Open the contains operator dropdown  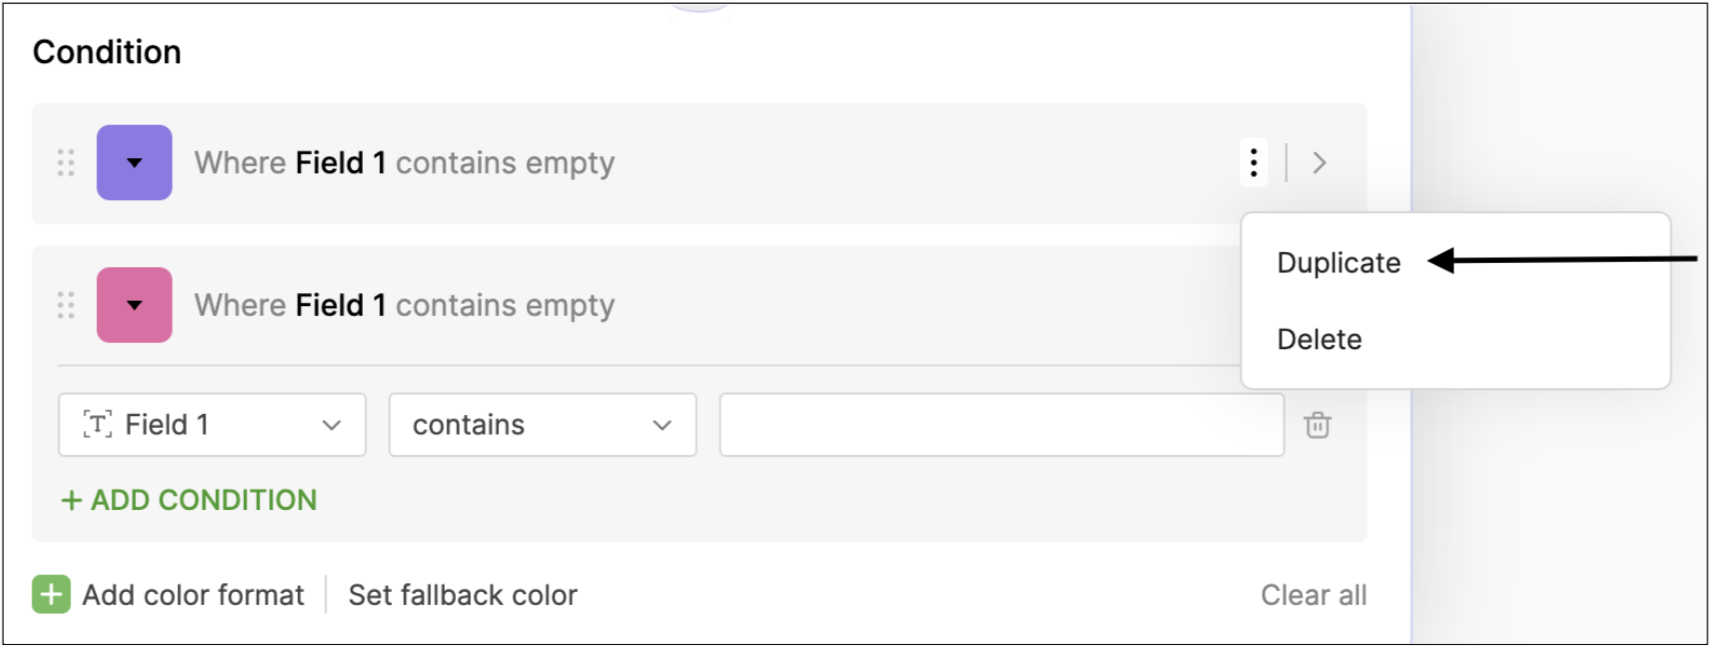[x=542, y=425]
